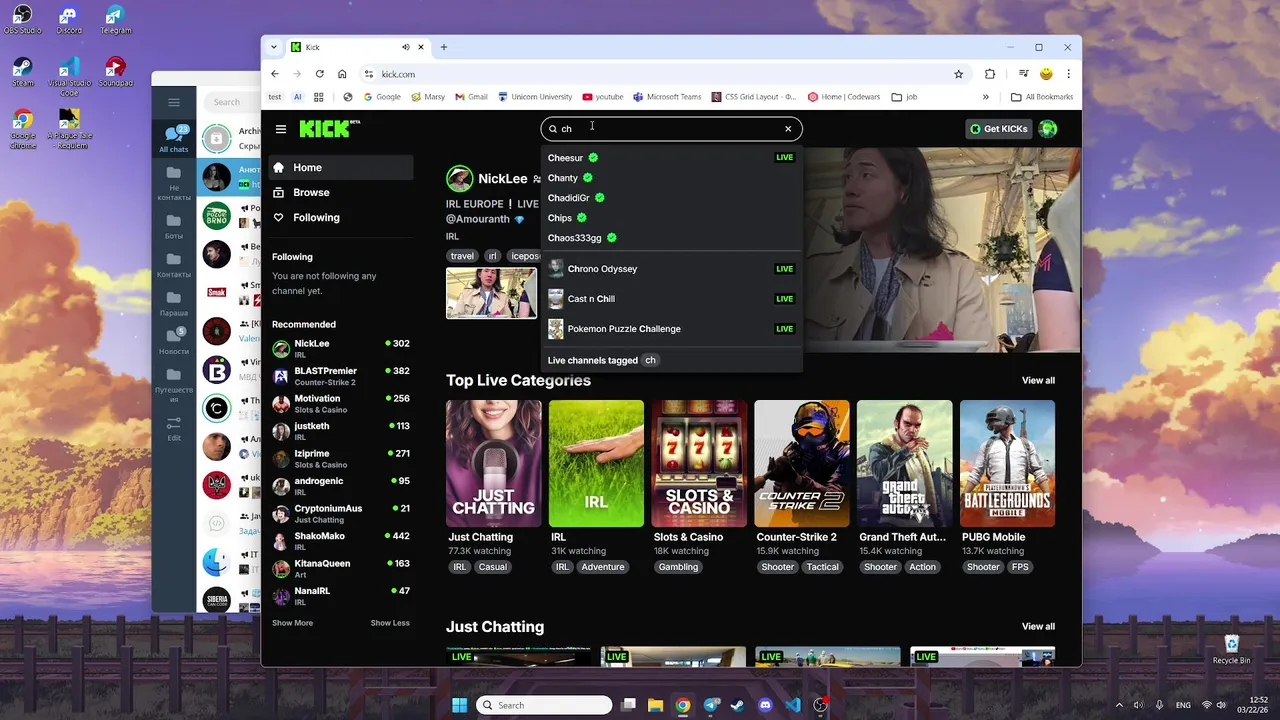Expand recommended list with Show More
This screenshot has height=720, width=1280.
[x=292, y=623]
